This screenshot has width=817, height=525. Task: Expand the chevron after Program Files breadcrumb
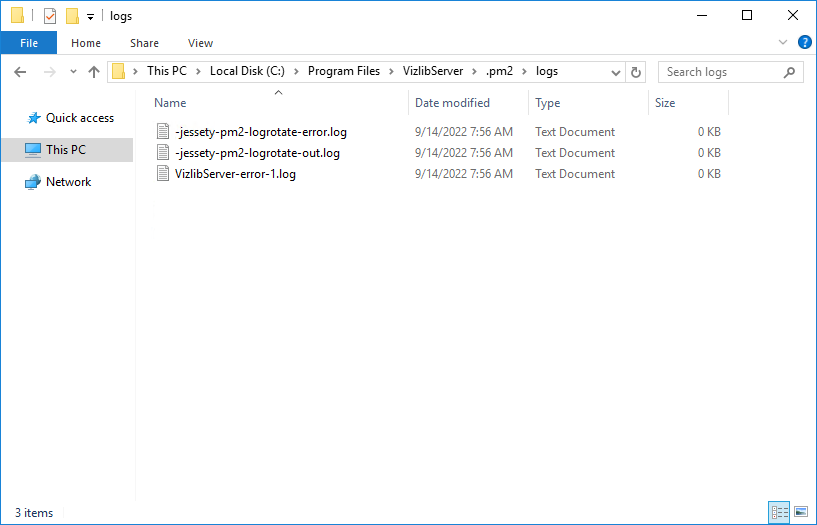391,72
